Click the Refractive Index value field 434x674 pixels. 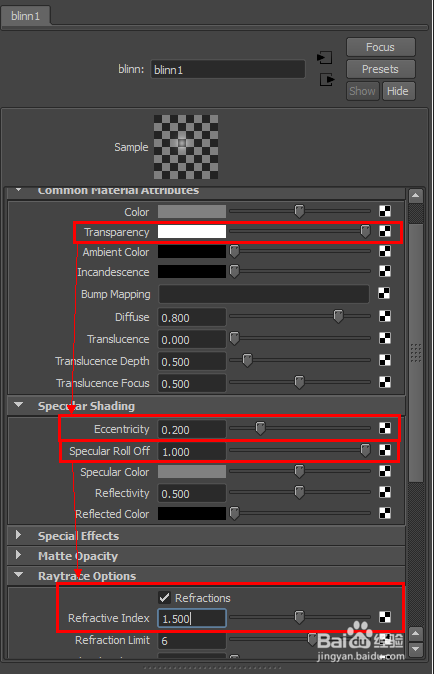tap(192, 619)
